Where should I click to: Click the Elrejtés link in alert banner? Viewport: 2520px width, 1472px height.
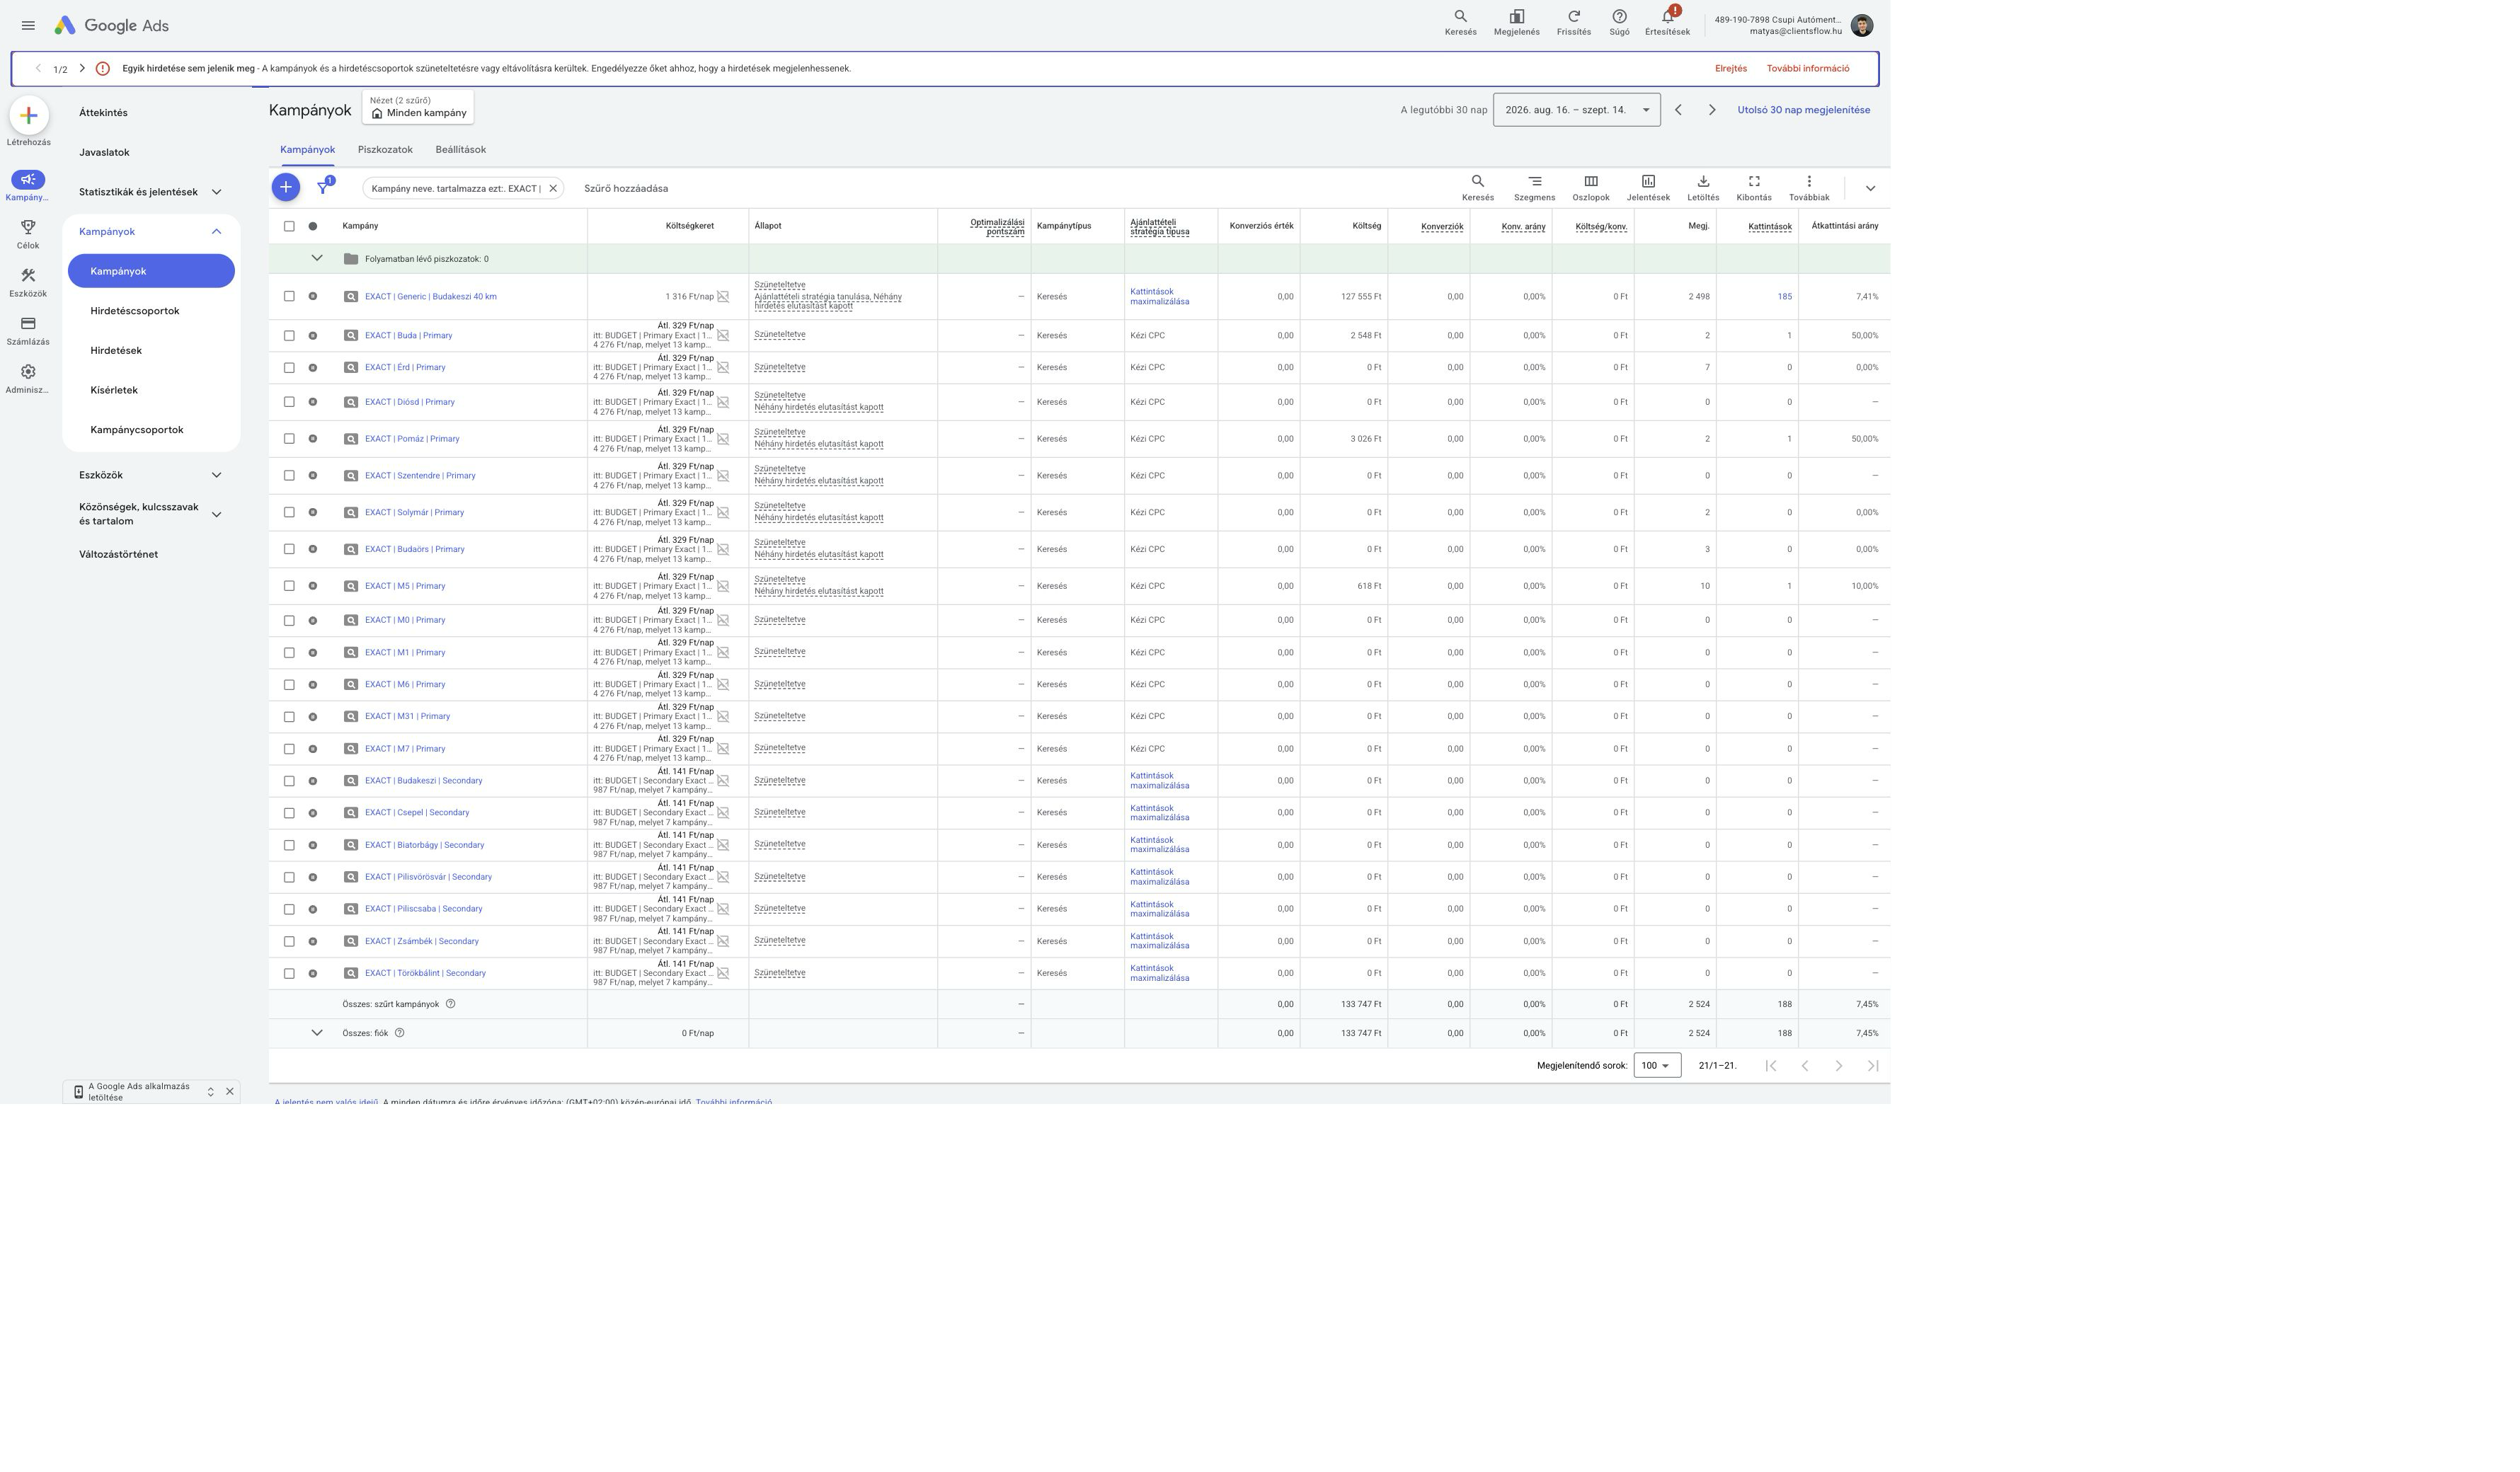1730,69
